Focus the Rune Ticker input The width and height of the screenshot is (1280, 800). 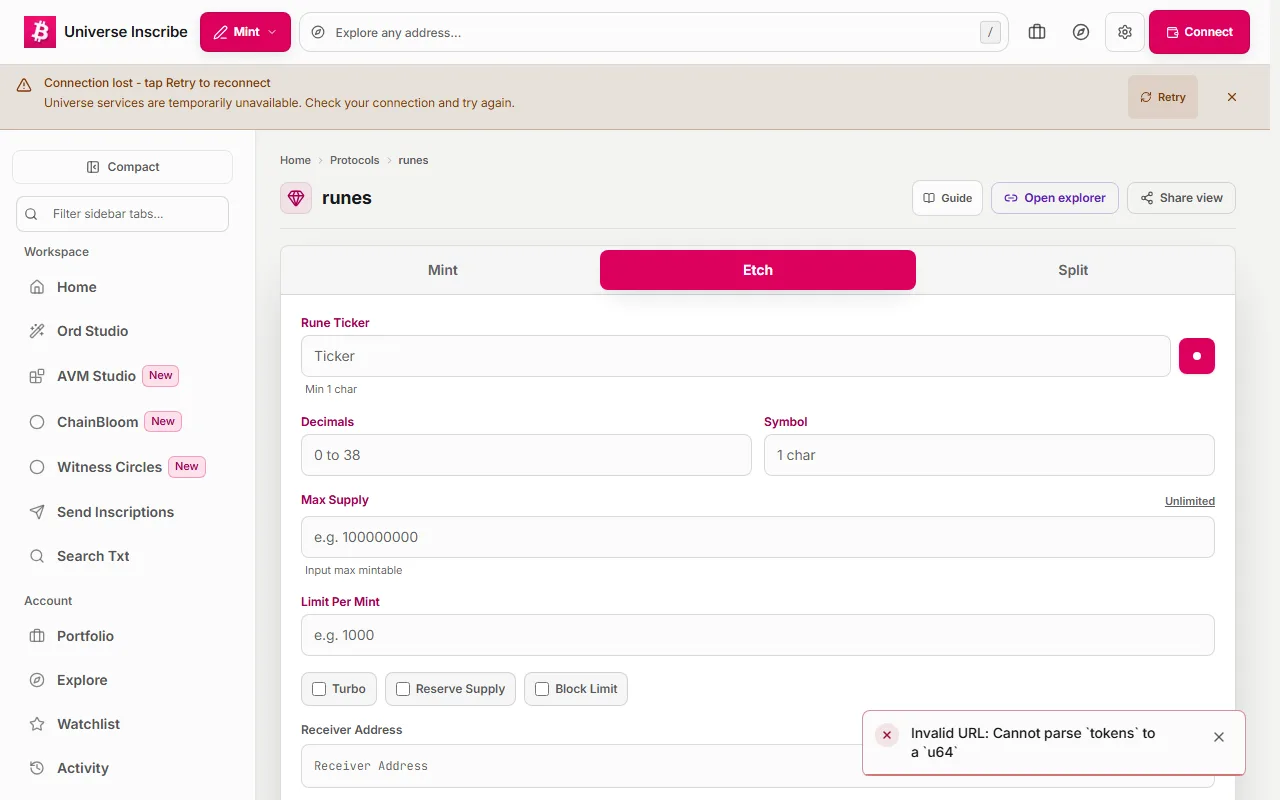point(736,356)
